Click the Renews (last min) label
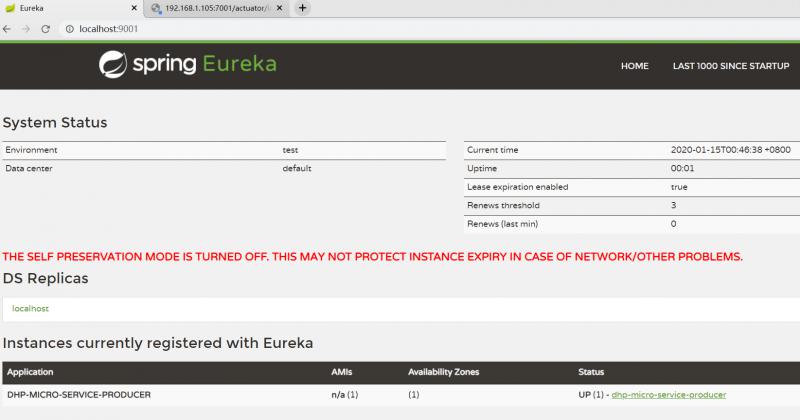800x420 pixels. coord(502,224)
